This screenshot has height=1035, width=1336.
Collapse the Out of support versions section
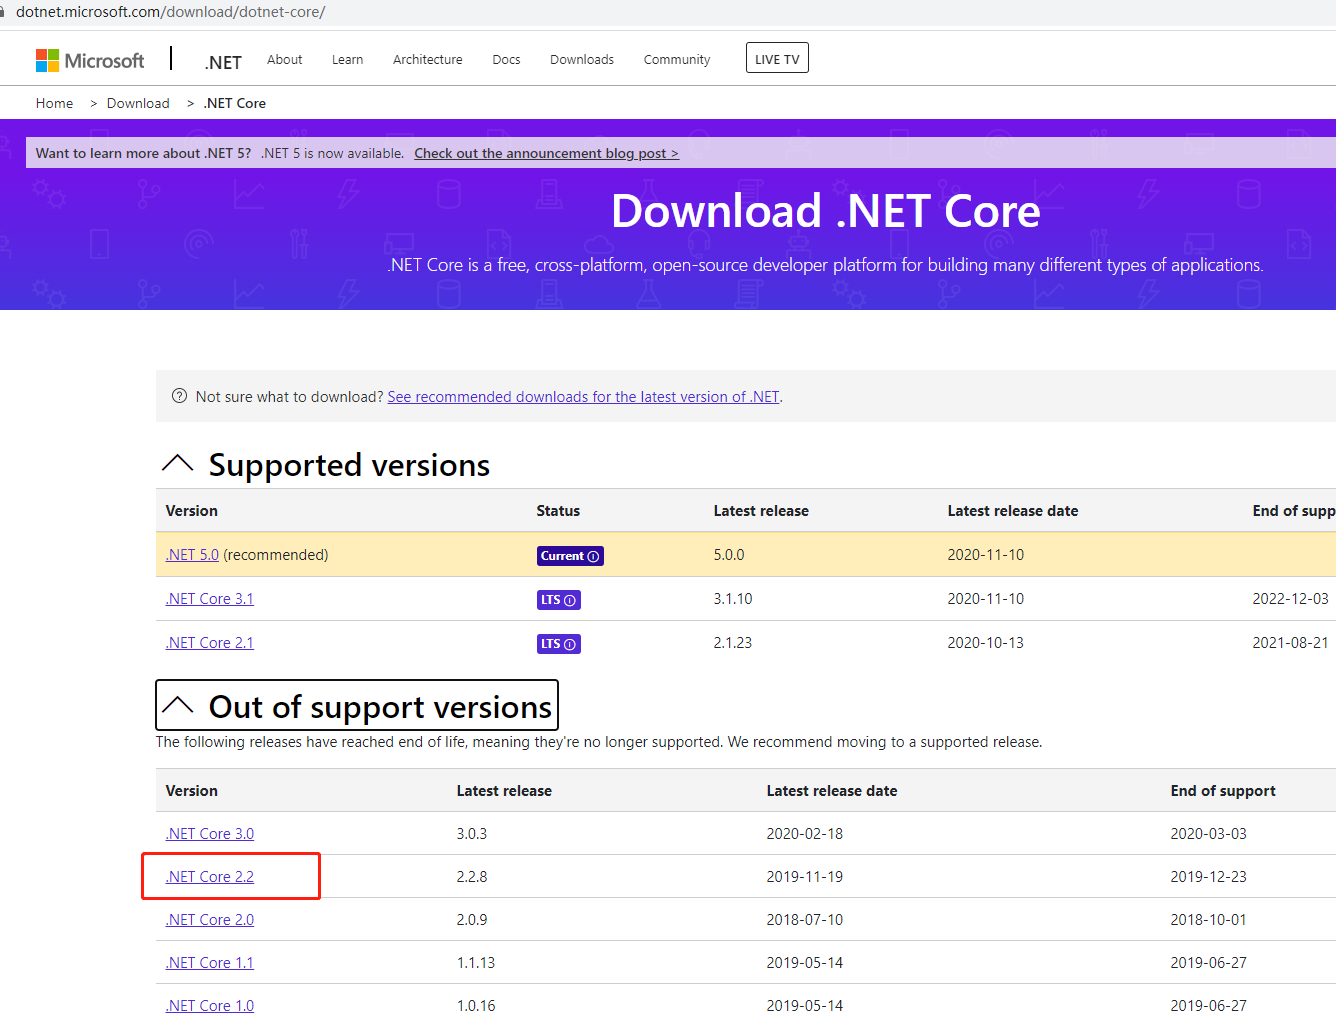178,705
